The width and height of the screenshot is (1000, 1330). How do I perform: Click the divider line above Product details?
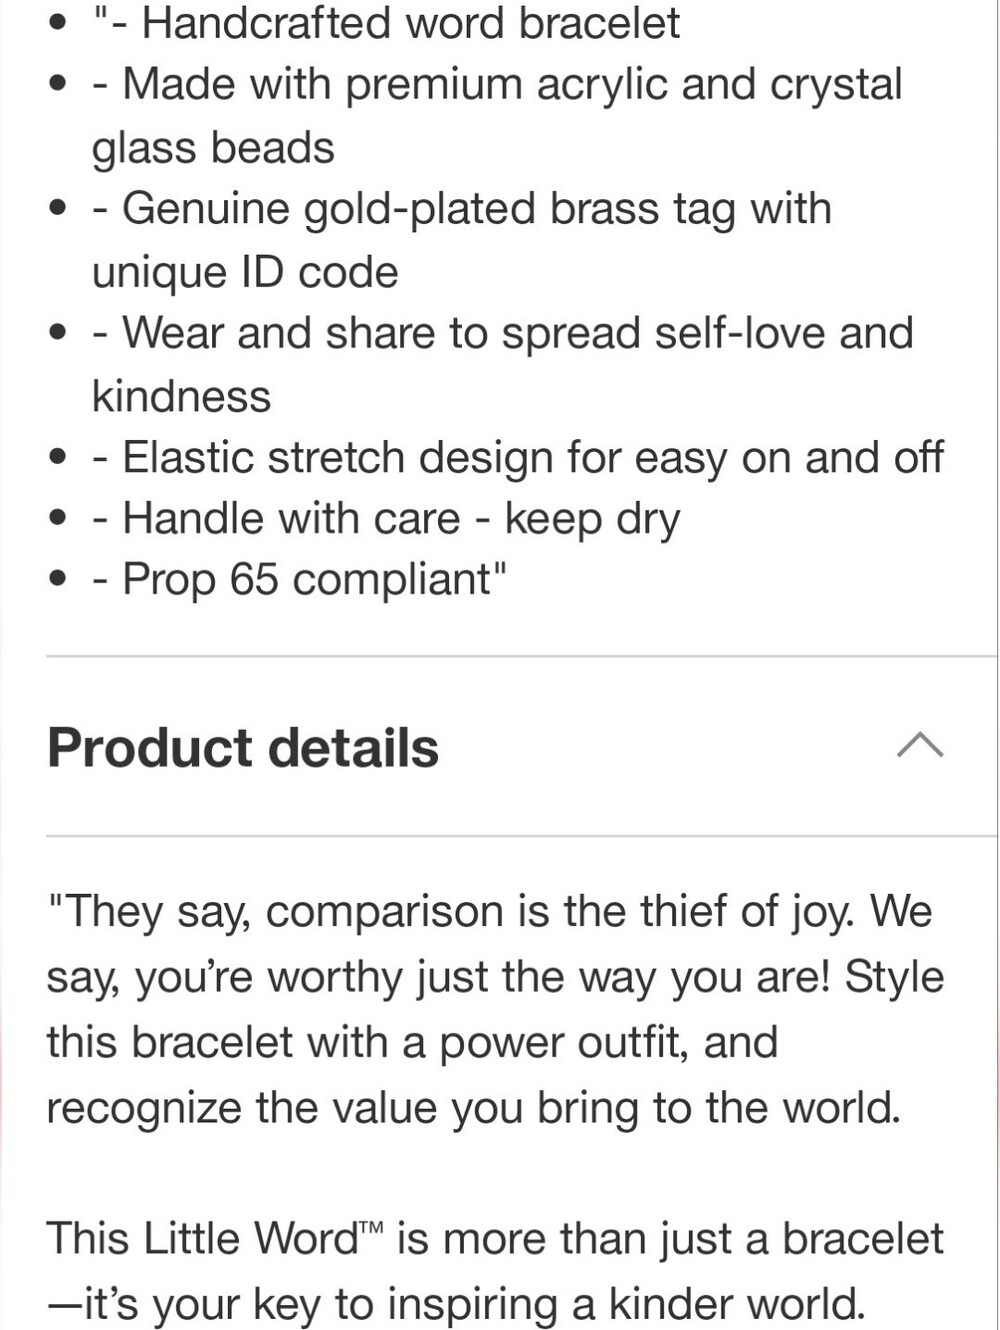(521, 657)
